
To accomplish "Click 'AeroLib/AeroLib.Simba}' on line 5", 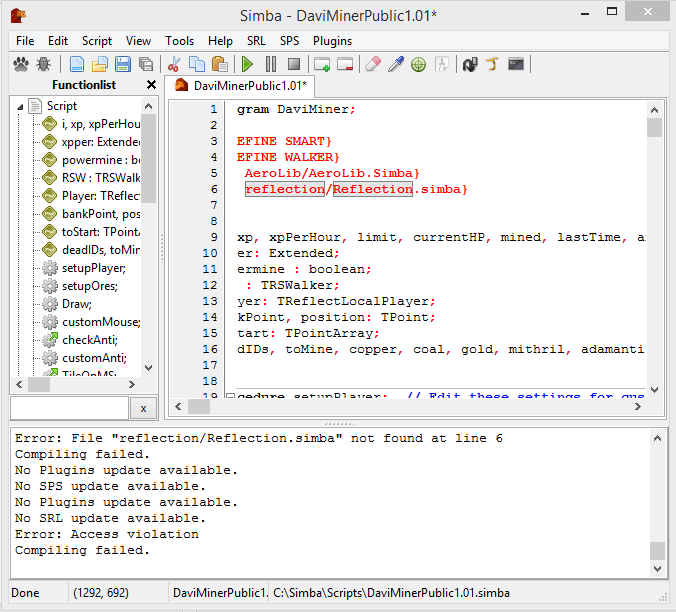I will (x=332, y=173).
